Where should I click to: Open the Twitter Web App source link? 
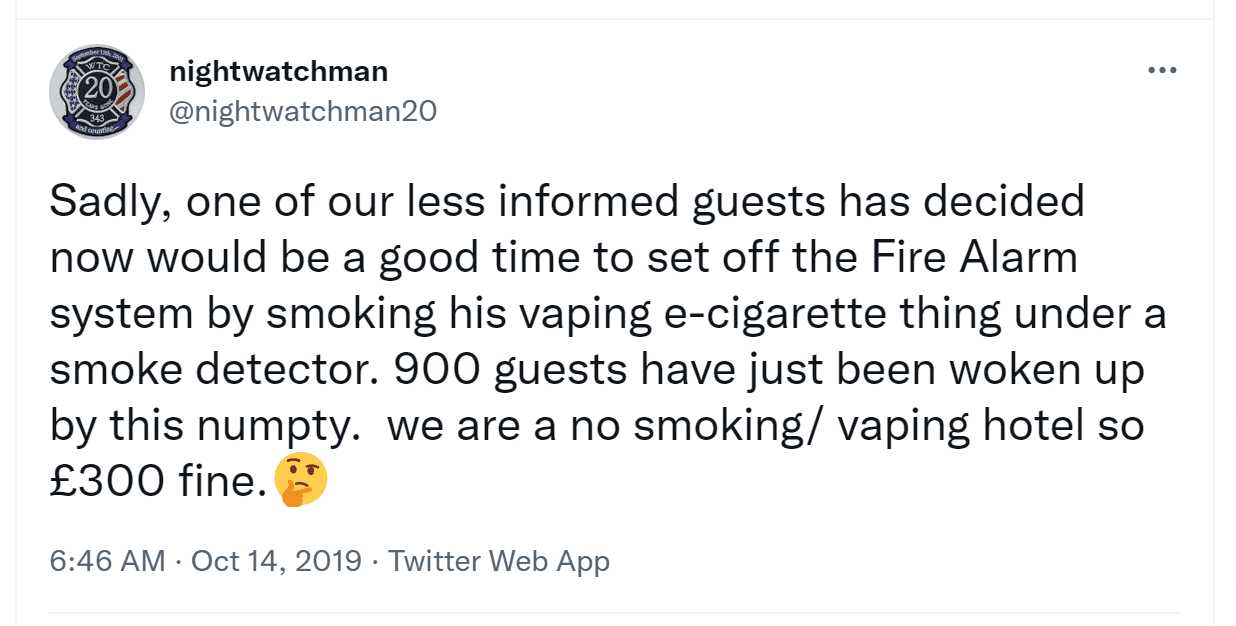(499, 560)
